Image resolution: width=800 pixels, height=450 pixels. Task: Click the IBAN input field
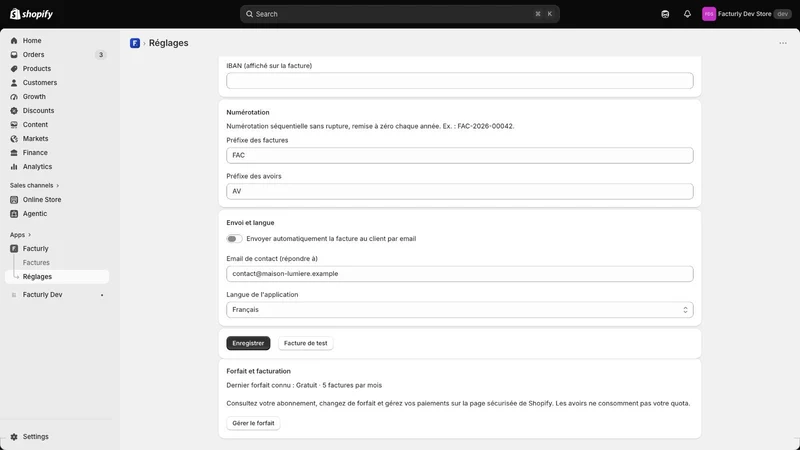point(460,81)
